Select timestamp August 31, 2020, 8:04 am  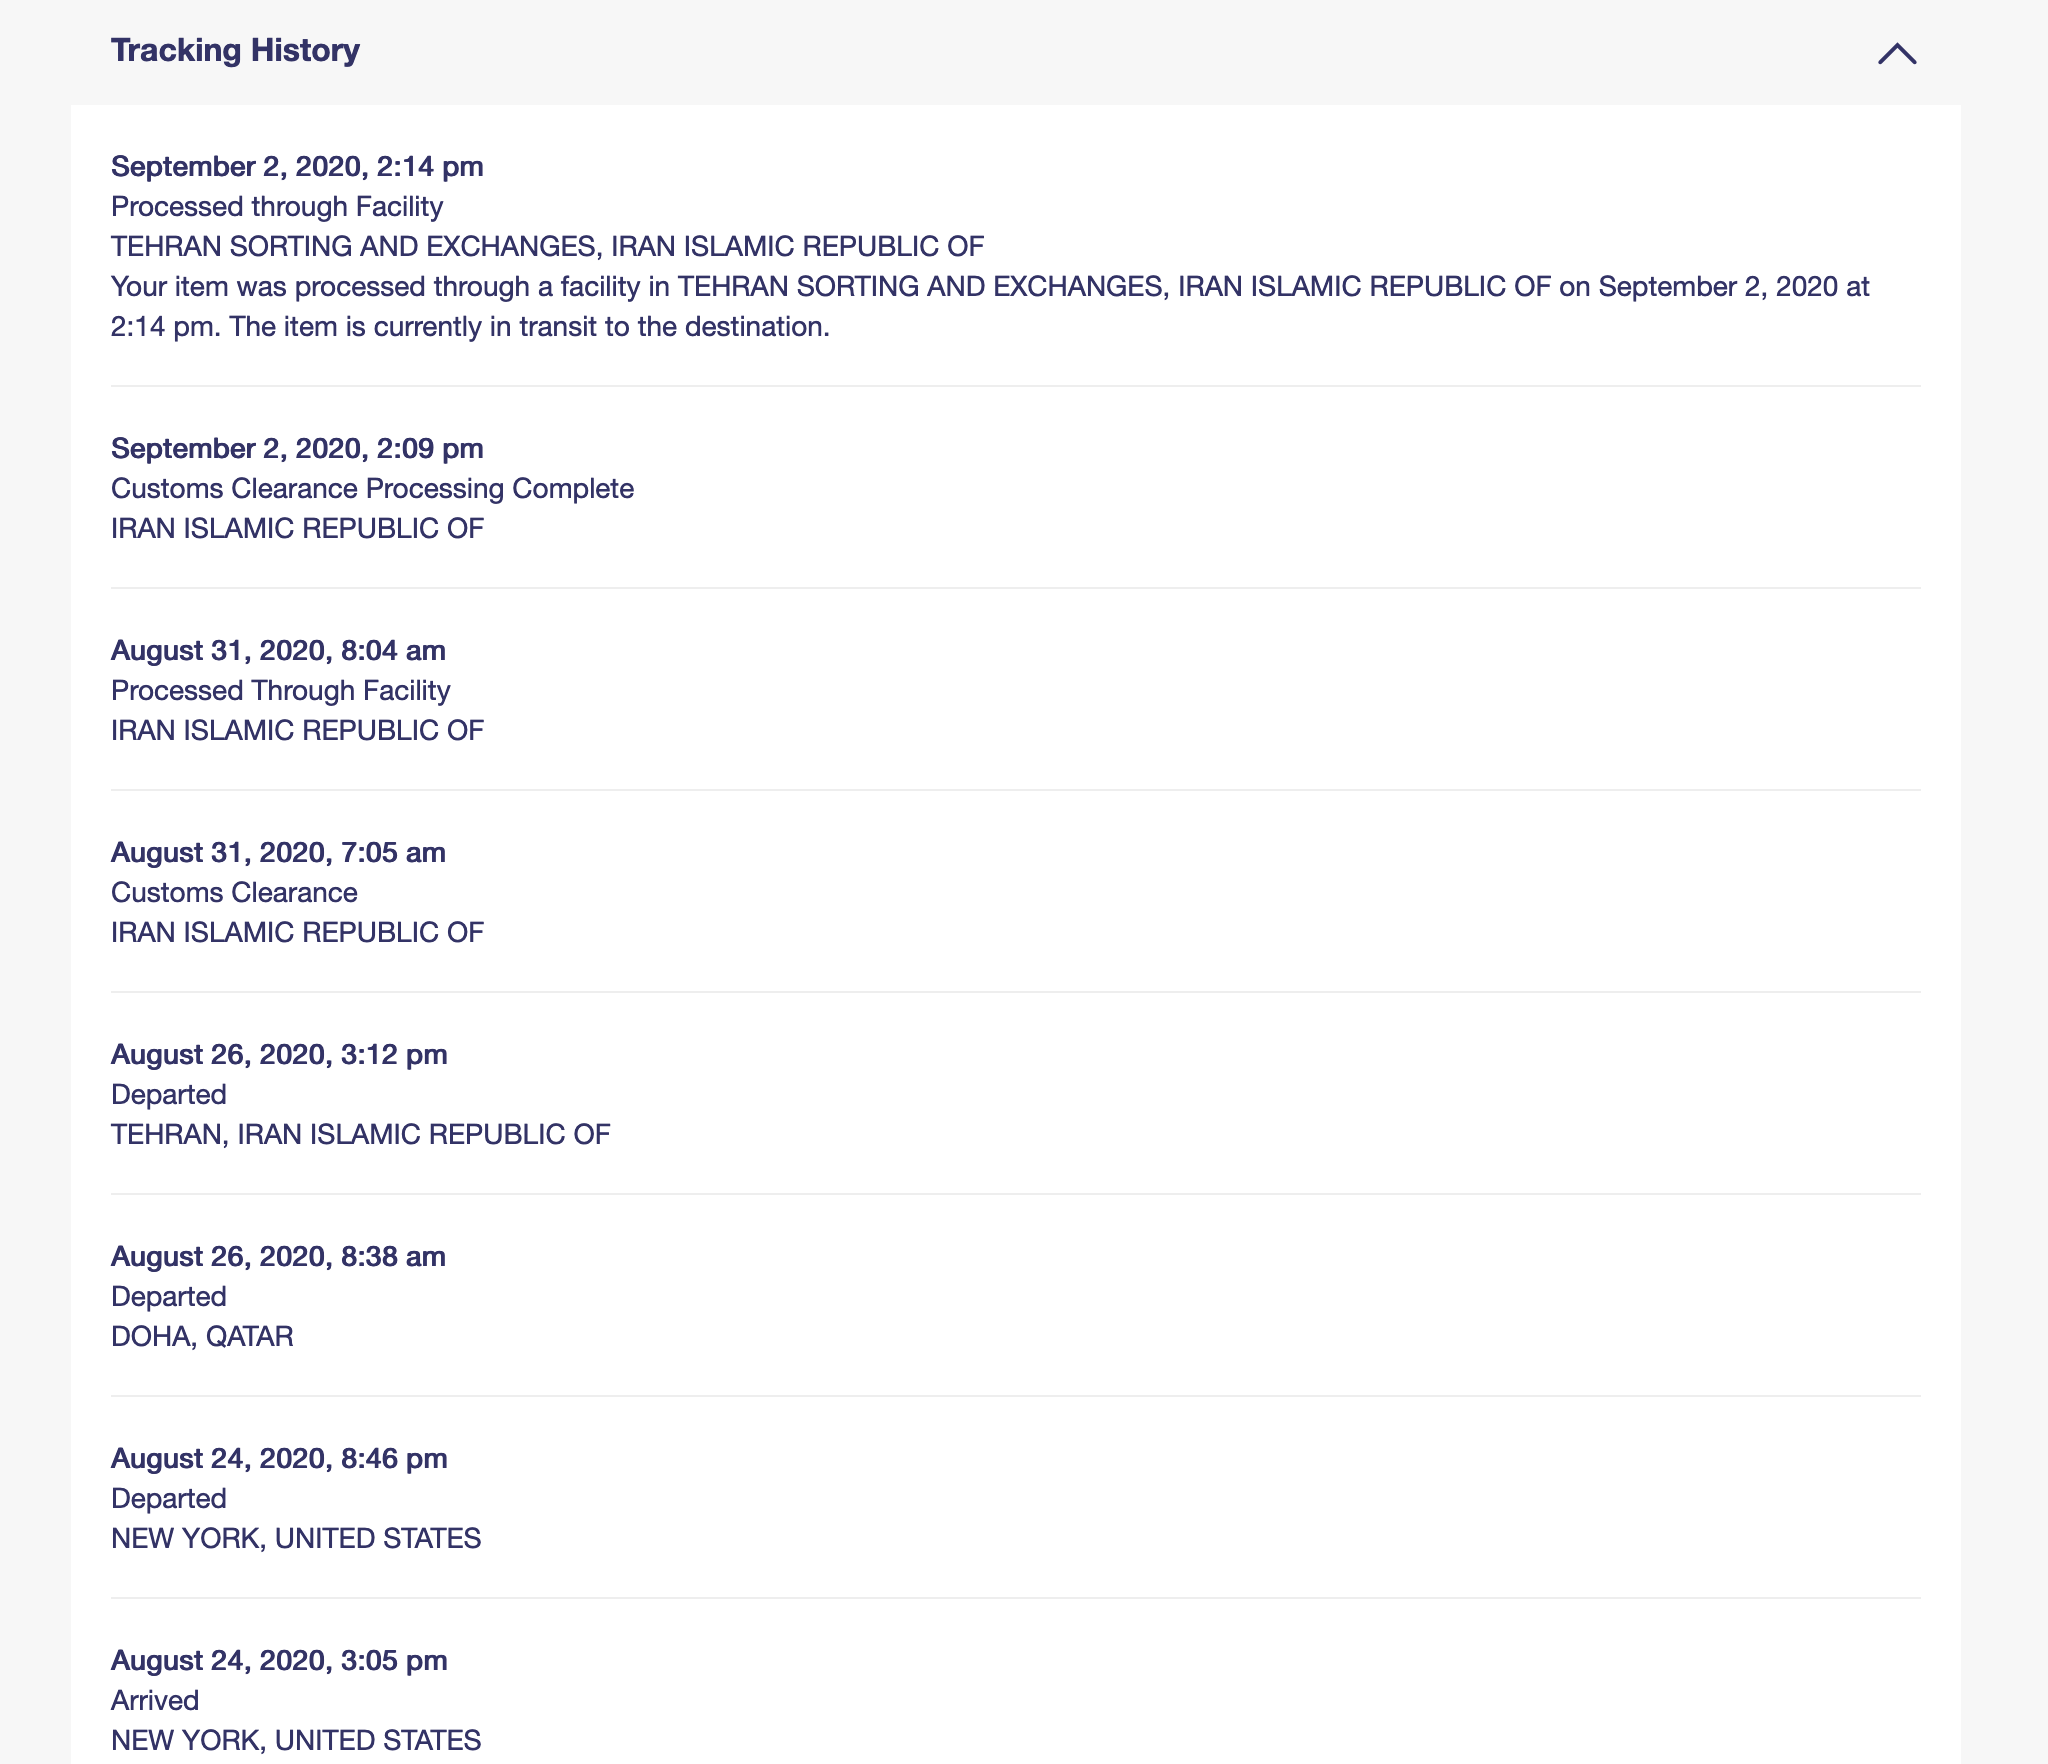pos(278,650)
